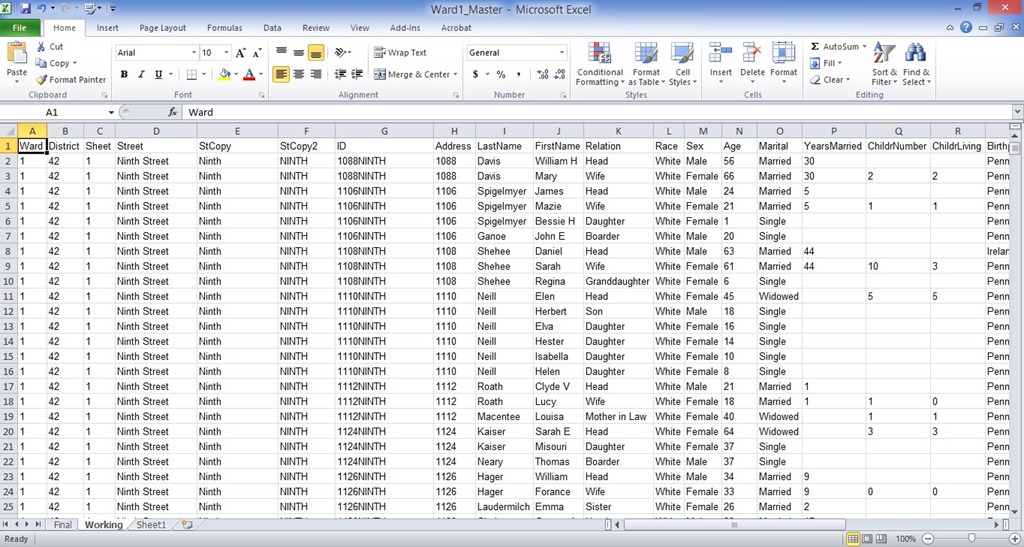Open Conditional Formatting options
1024x547 pixels.
pyautogui.click(x=600, y=64)
